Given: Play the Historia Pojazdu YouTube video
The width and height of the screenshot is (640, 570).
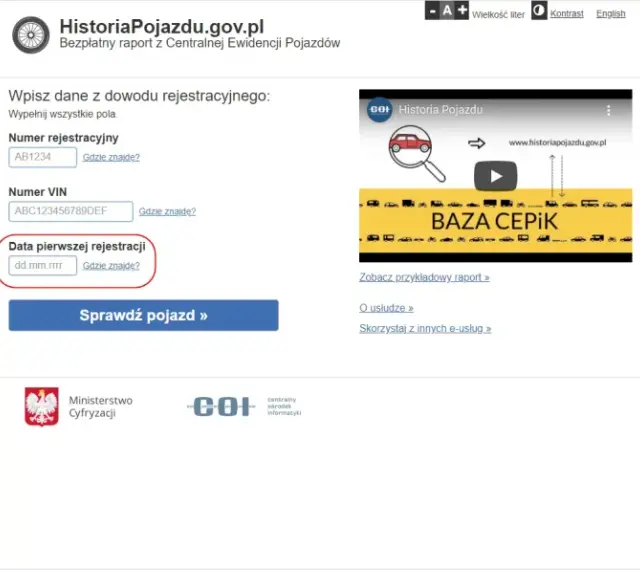Looking at the screenshot, I should (495, 176).
